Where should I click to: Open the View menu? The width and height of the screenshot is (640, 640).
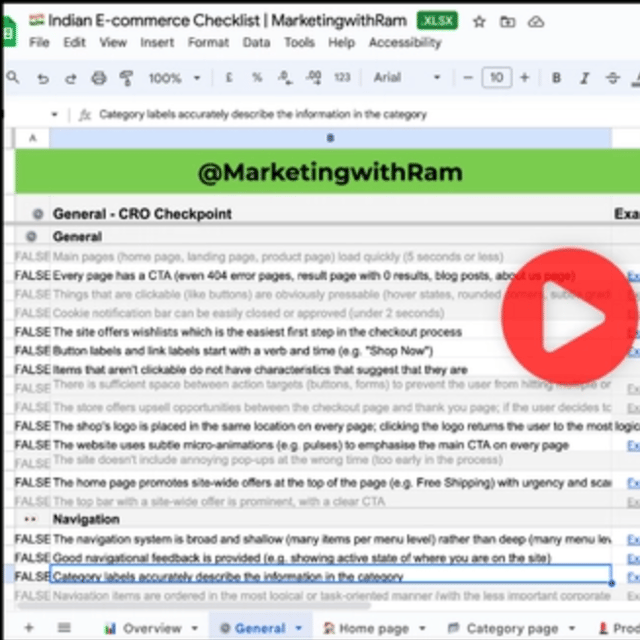click(x=113, y=42)
